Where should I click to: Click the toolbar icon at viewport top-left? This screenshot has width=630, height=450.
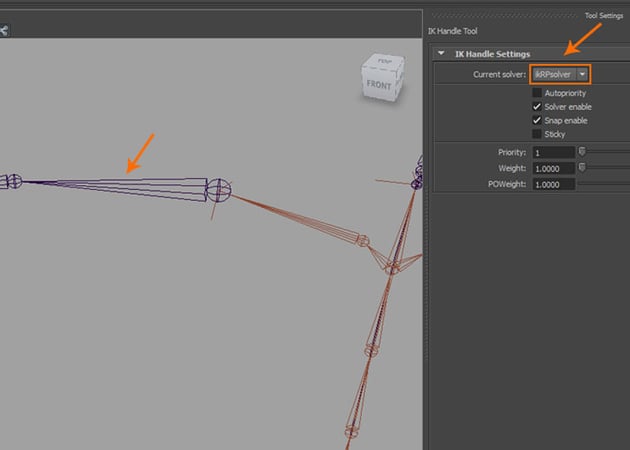point(4,30)
